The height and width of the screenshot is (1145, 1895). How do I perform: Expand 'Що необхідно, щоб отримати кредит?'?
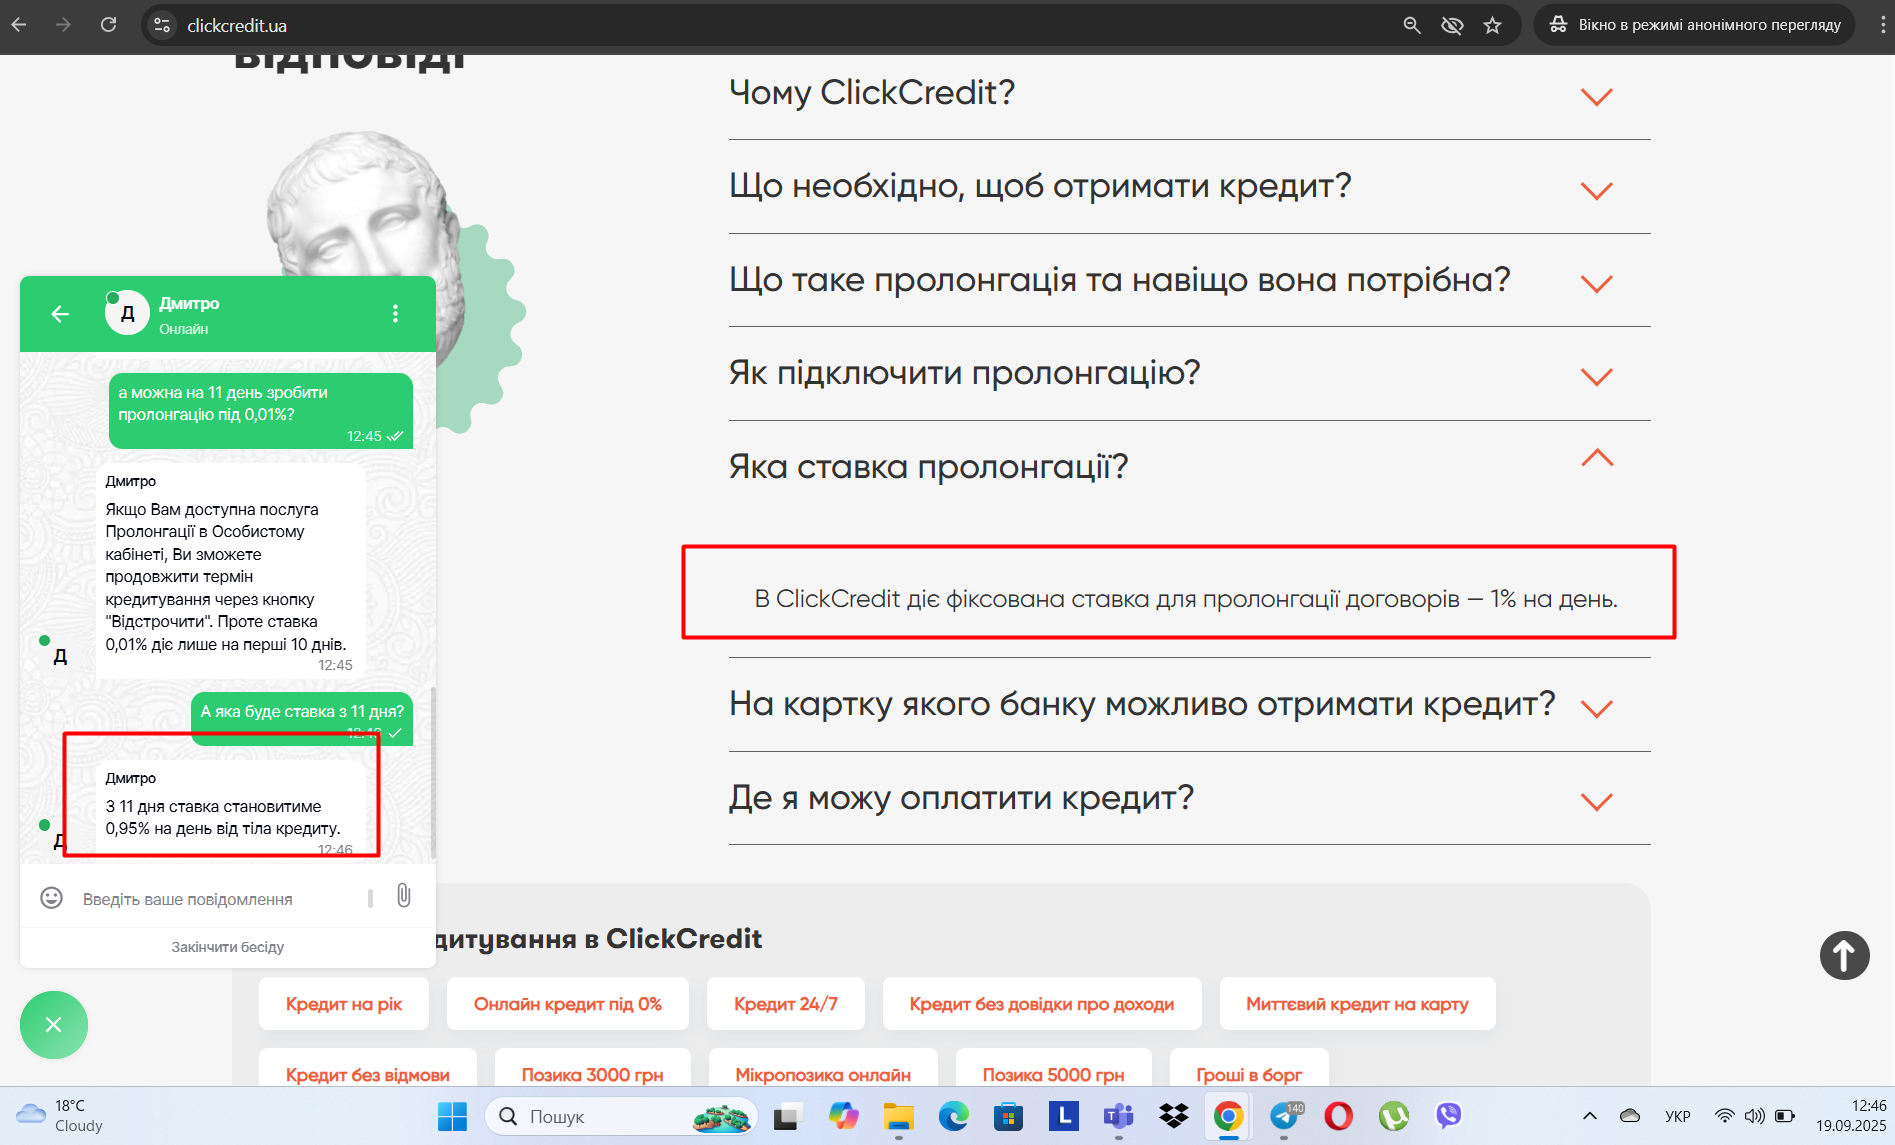click(1189, 187)
